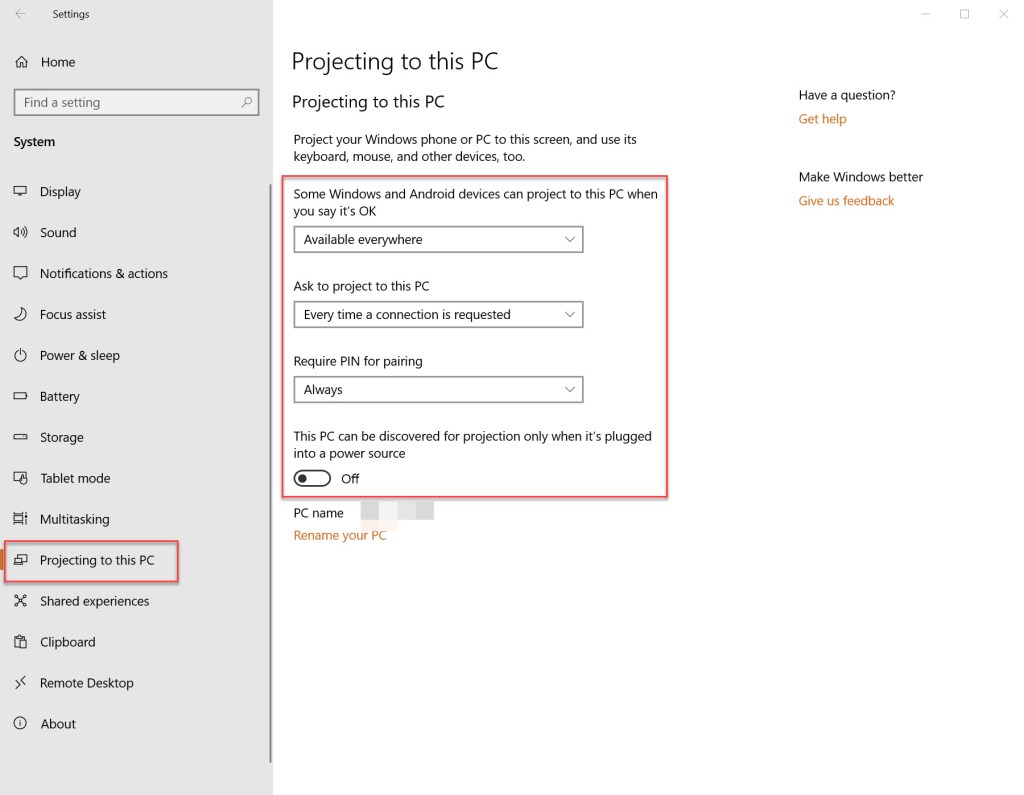Screen dimensions: 1024x795
Task: Open the Require PIN 'Always' dropdown
Action: [x=438, y=390]
